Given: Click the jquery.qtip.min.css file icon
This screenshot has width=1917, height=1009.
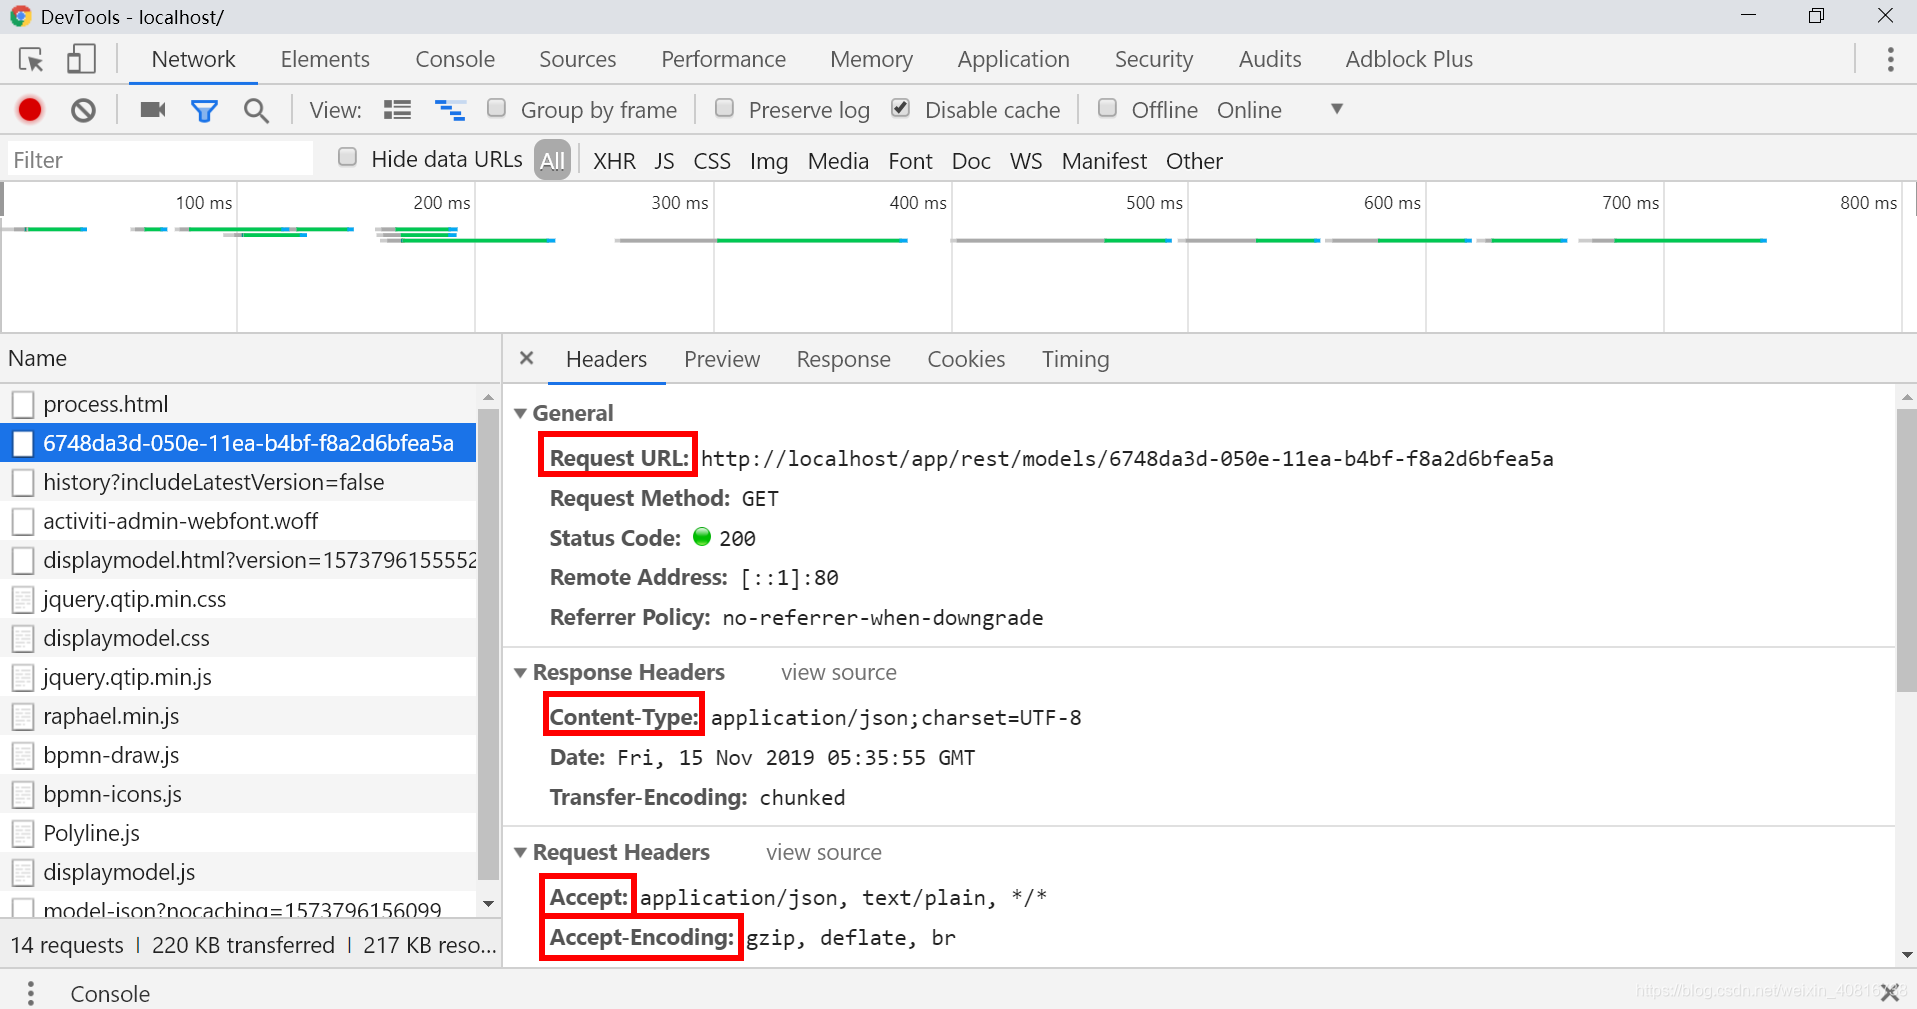Looking at the screenshot, I should 23,599.
